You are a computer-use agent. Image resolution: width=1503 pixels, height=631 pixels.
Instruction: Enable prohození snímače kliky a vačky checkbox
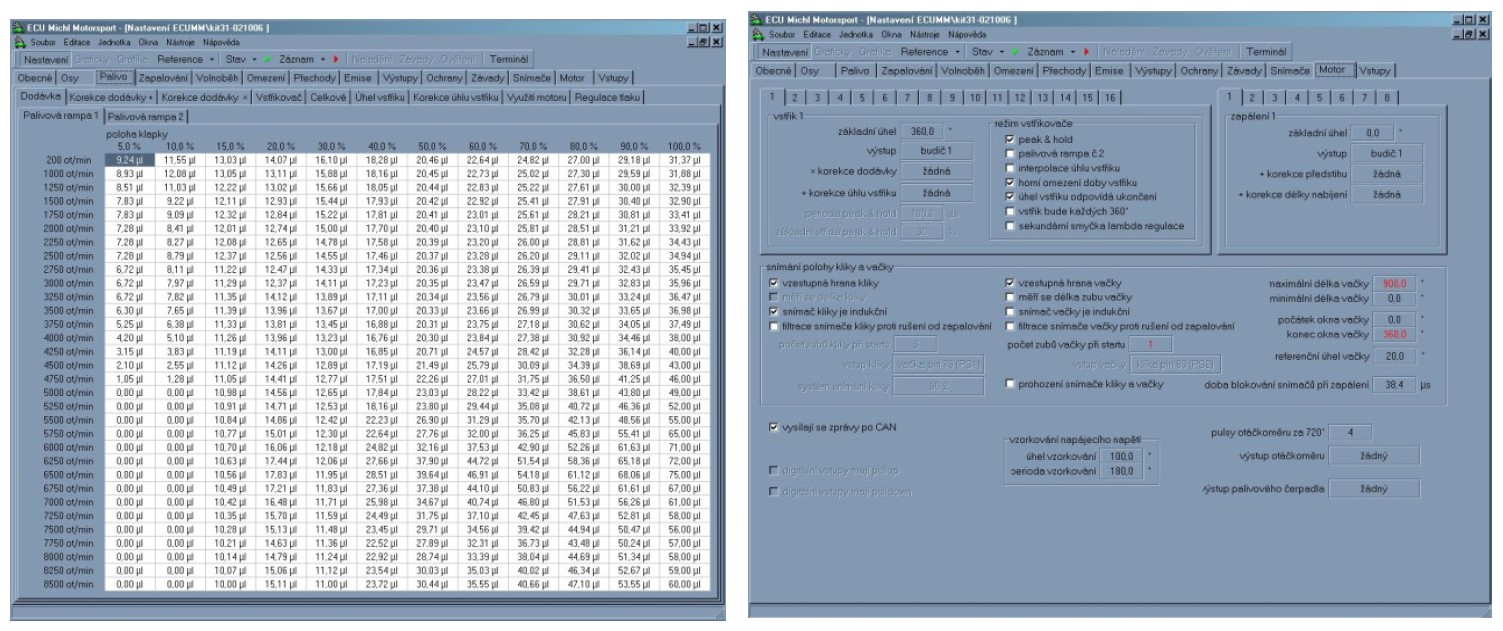click(1009, 384)
